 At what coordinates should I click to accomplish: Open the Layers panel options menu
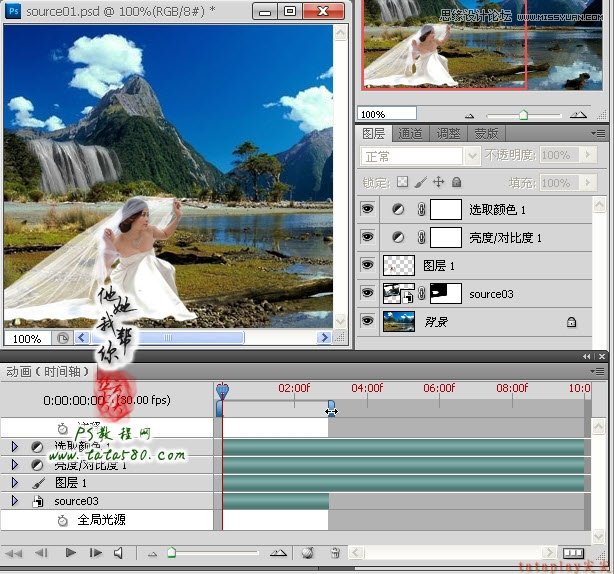[x=598, y=133]
